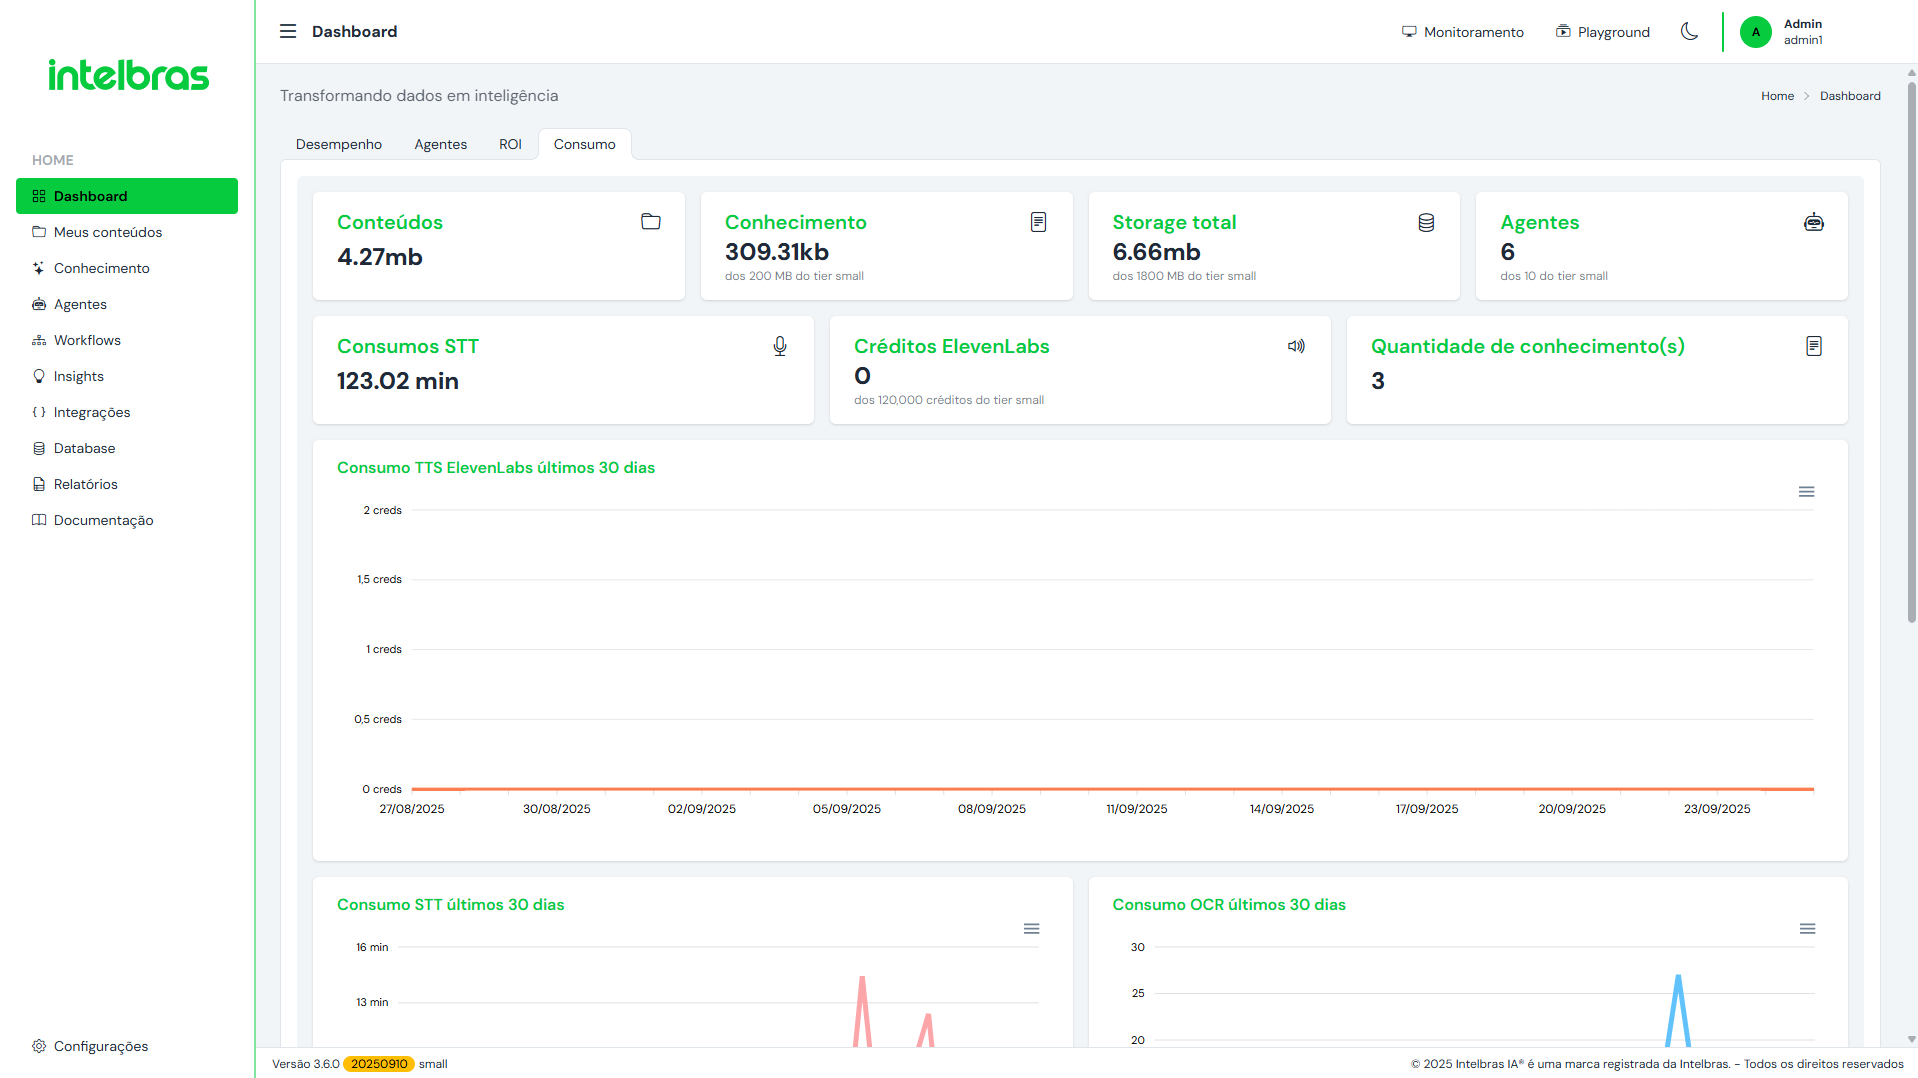The width and height of the screenshot is (1918, 1078).
Task: Click Quantidade de conhecimento(s) document icon
Action: (1813, 346)
